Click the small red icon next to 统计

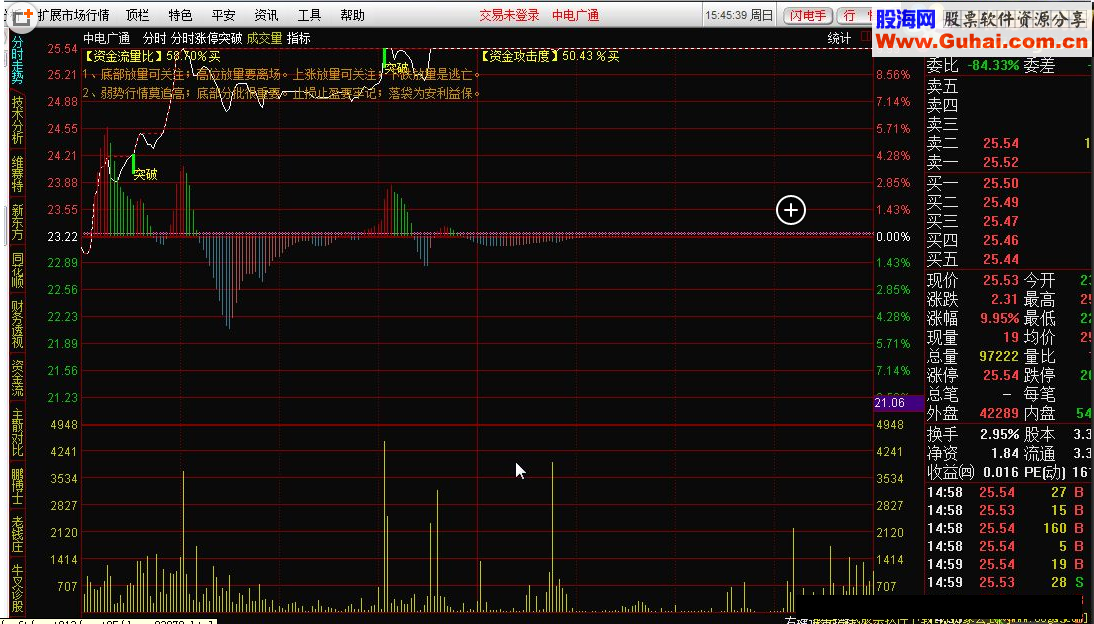click(x=865, y=38)
